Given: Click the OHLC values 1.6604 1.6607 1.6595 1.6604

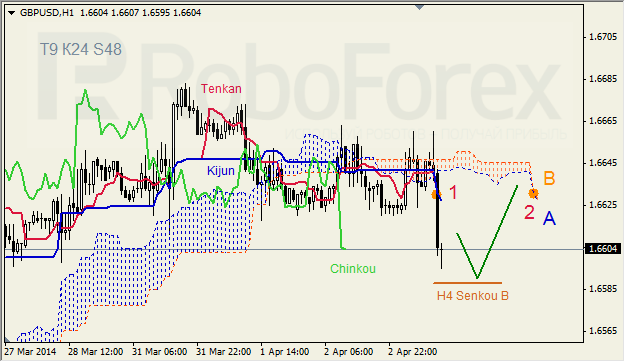Looking at the screenshot, I should pyautogui.click(x=141, y=13).
